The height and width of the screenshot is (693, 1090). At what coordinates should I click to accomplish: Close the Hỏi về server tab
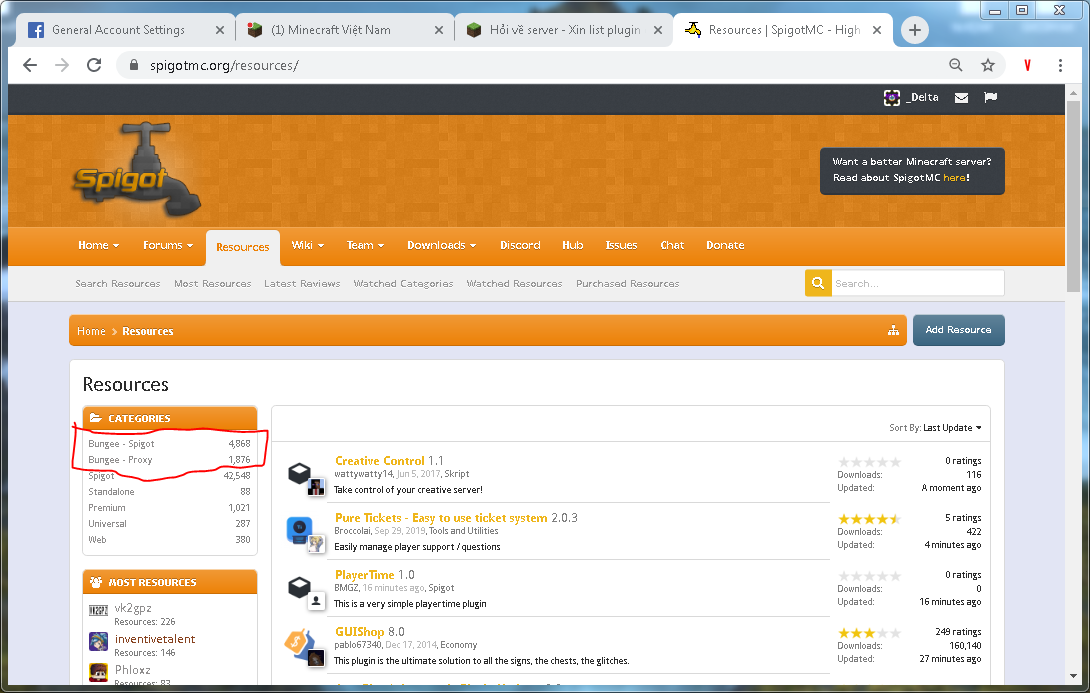(658, 30)
